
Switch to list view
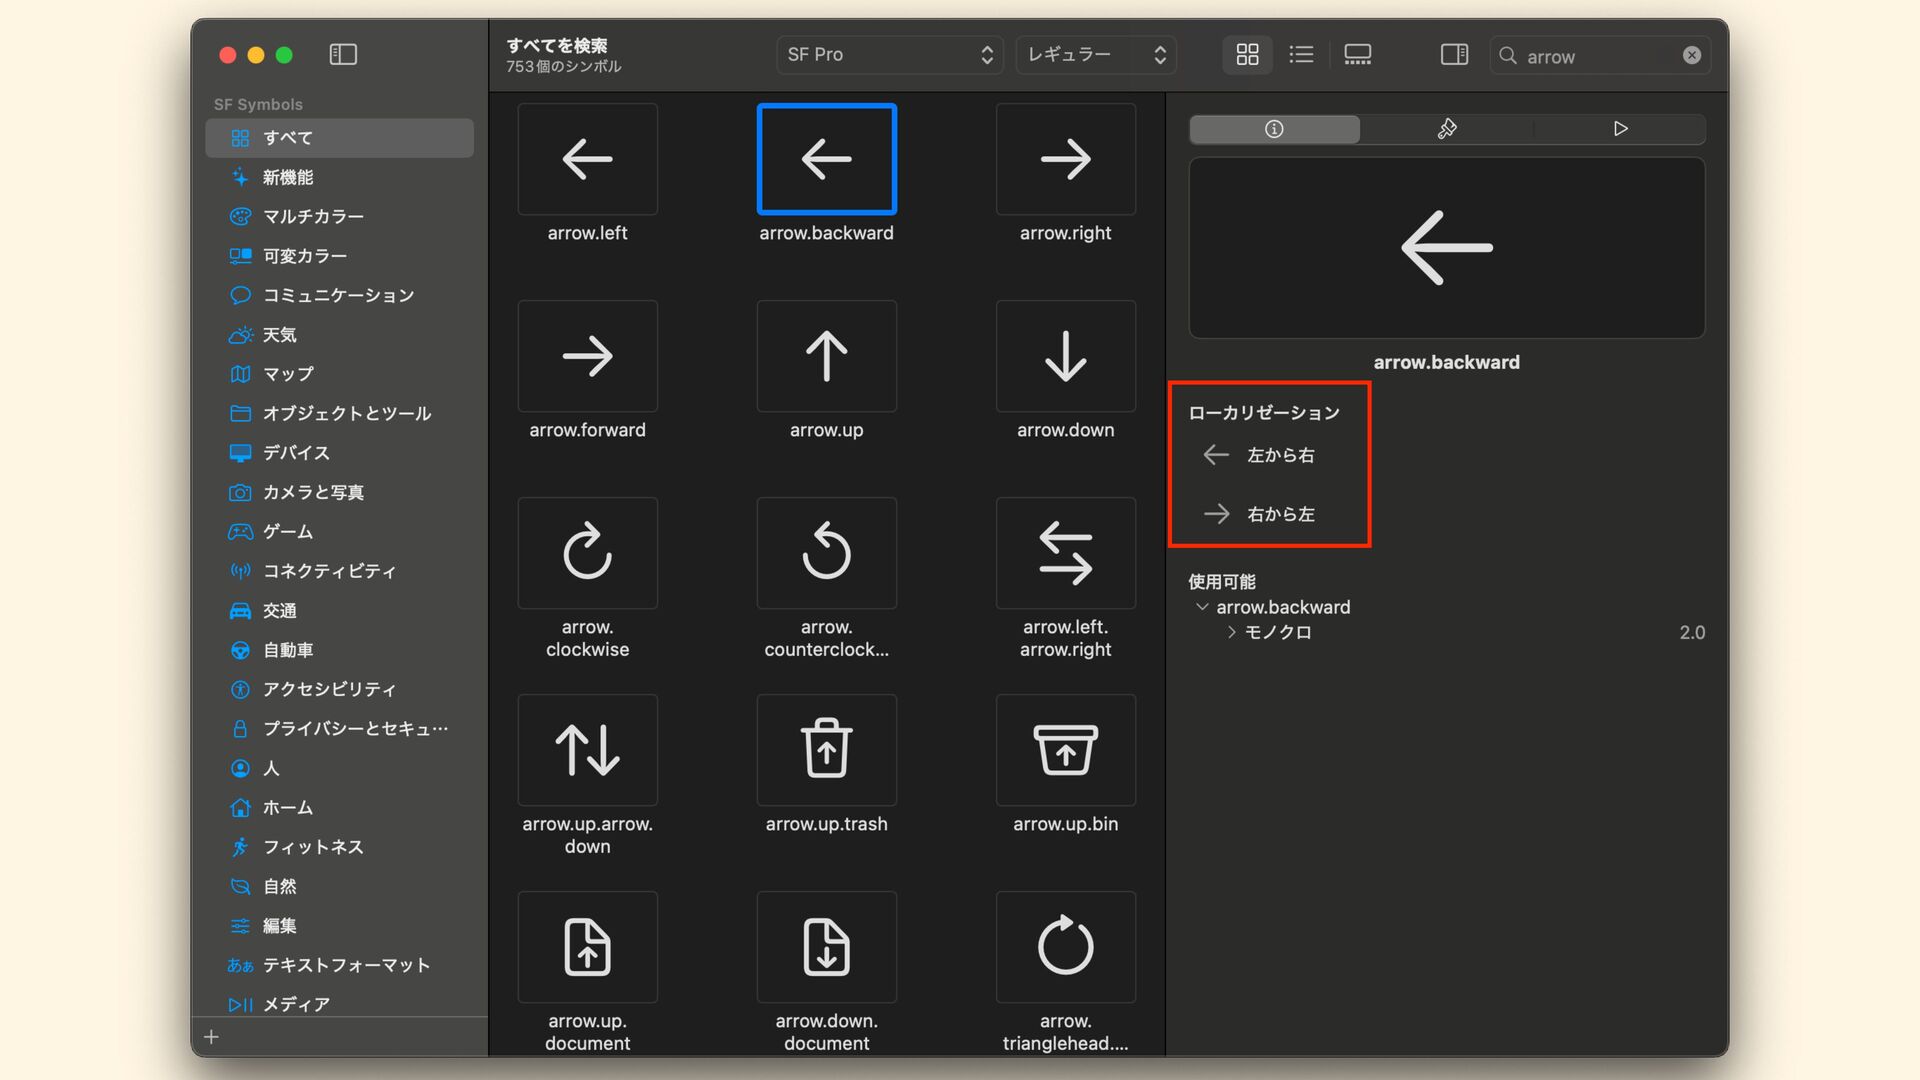pos(1301,55)
